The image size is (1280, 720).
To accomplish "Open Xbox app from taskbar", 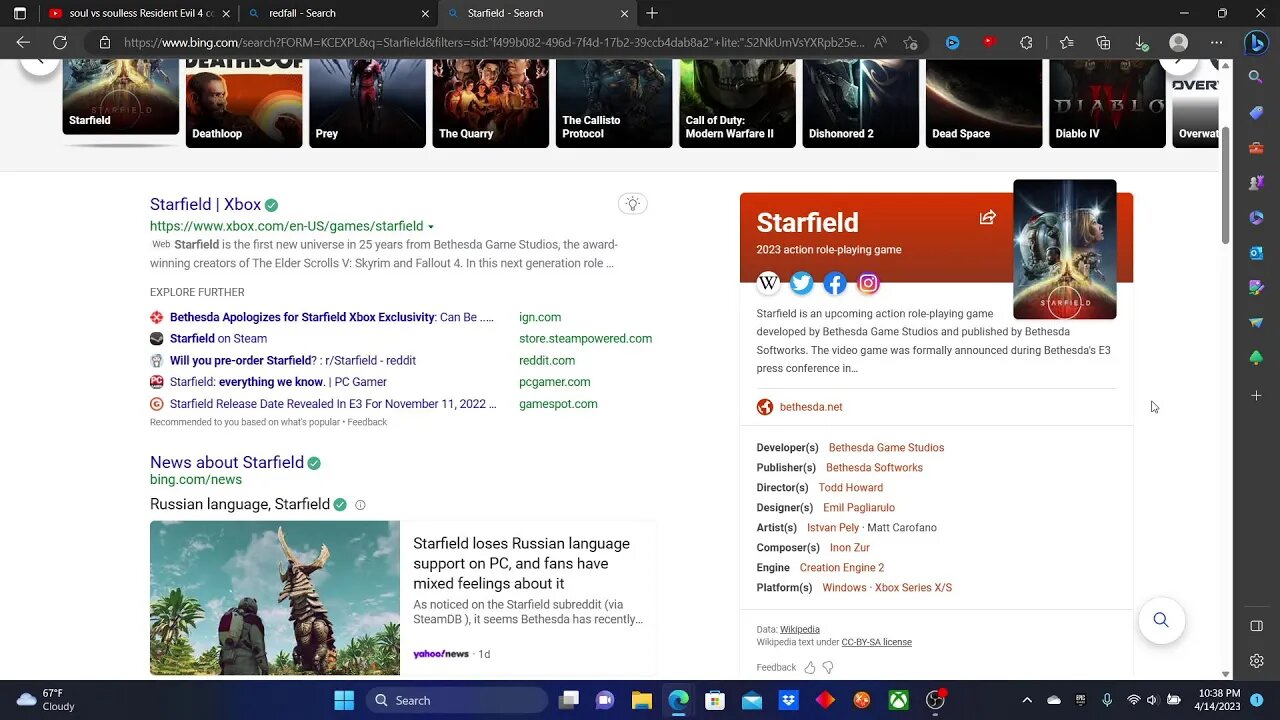I will coord(899,700).
